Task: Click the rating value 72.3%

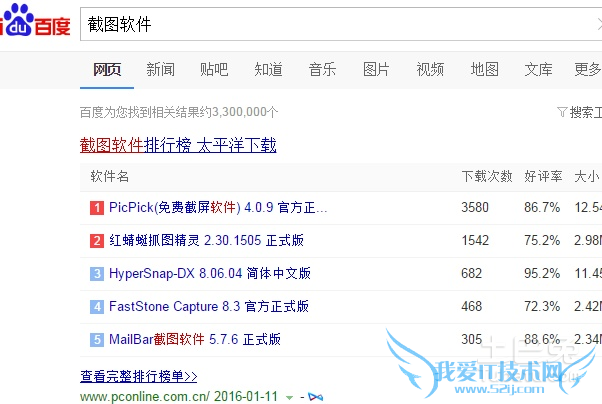Action: click(542, 306)
